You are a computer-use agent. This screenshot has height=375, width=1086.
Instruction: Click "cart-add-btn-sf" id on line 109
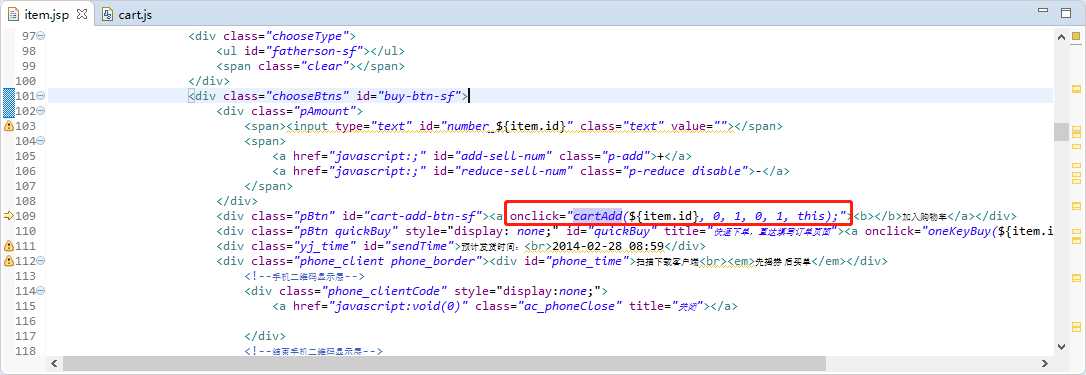click(422, 216)
